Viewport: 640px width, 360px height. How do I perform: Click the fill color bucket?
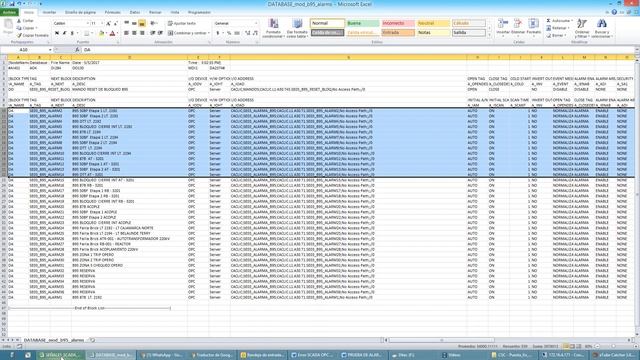point(101,33)
